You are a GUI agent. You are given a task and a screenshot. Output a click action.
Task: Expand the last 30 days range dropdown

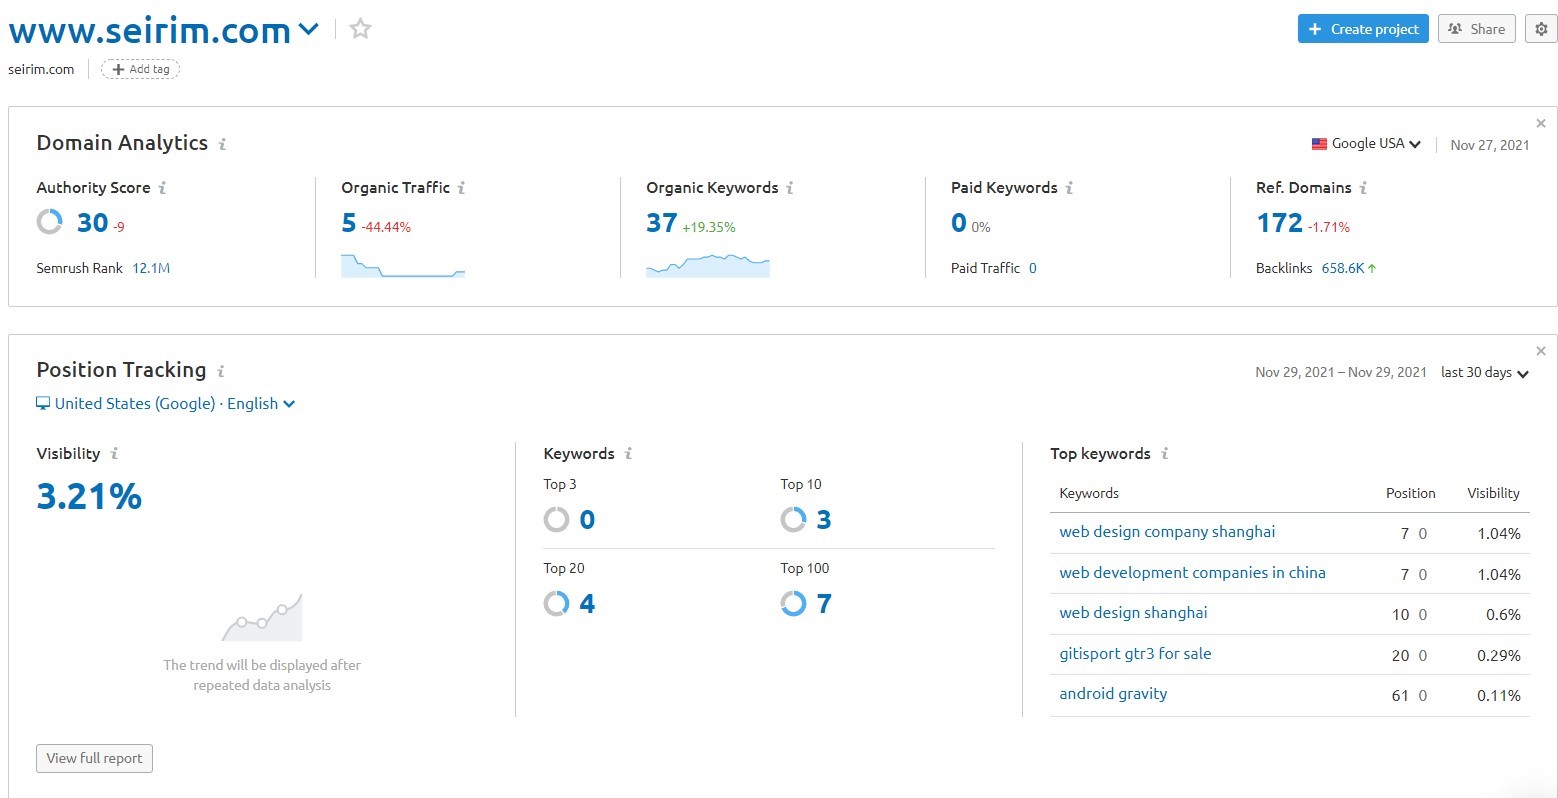[x=1485, y=373]
